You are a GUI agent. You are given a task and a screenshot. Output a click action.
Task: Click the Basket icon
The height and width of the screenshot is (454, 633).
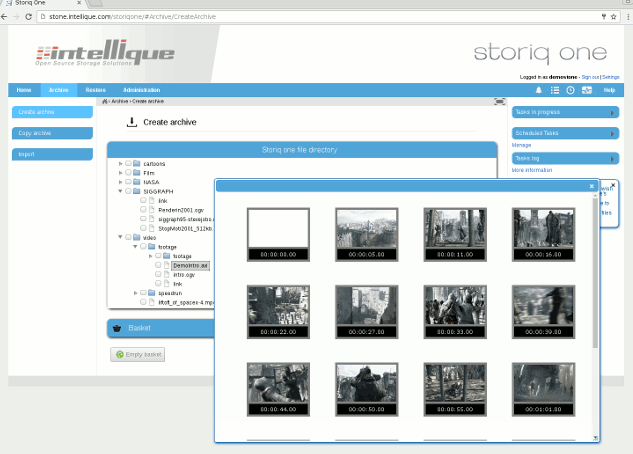pyautogui.click(x=117, y=328)
